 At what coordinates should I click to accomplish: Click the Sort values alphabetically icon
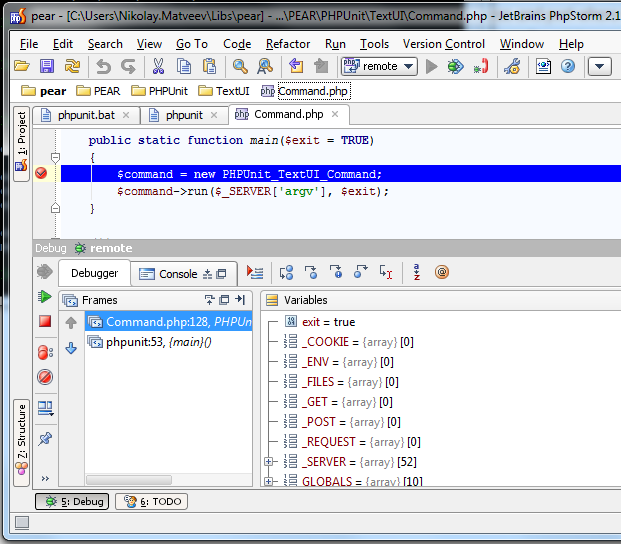point(417,272)
